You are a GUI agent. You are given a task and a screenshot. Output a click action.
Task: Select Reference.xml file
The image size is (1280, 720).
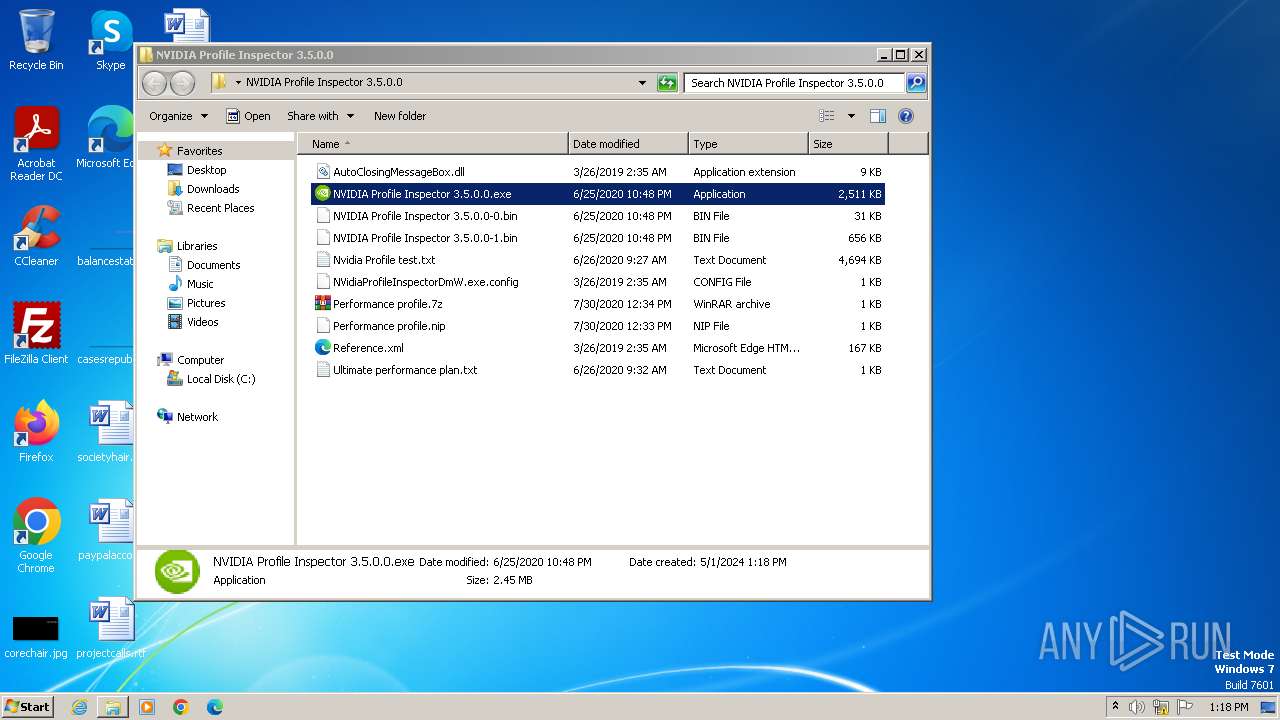pyautogui.click(x=598, y=348)
